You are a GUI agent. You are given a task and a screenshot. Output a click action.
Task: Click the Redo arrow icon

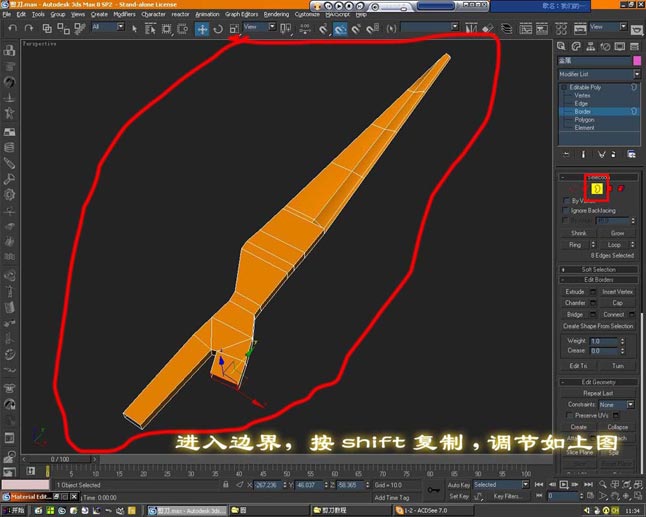(29, 28)
